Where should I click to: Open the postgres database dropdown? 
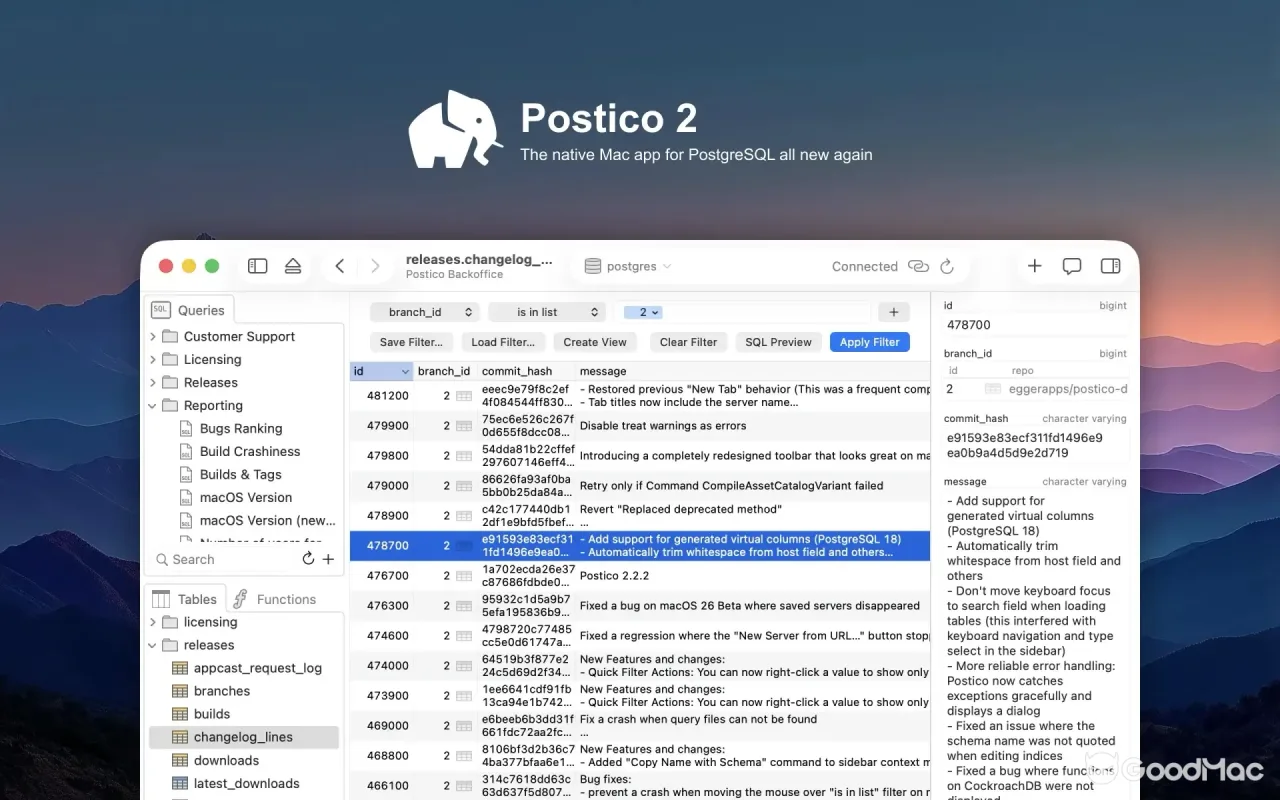click(628, 266)
